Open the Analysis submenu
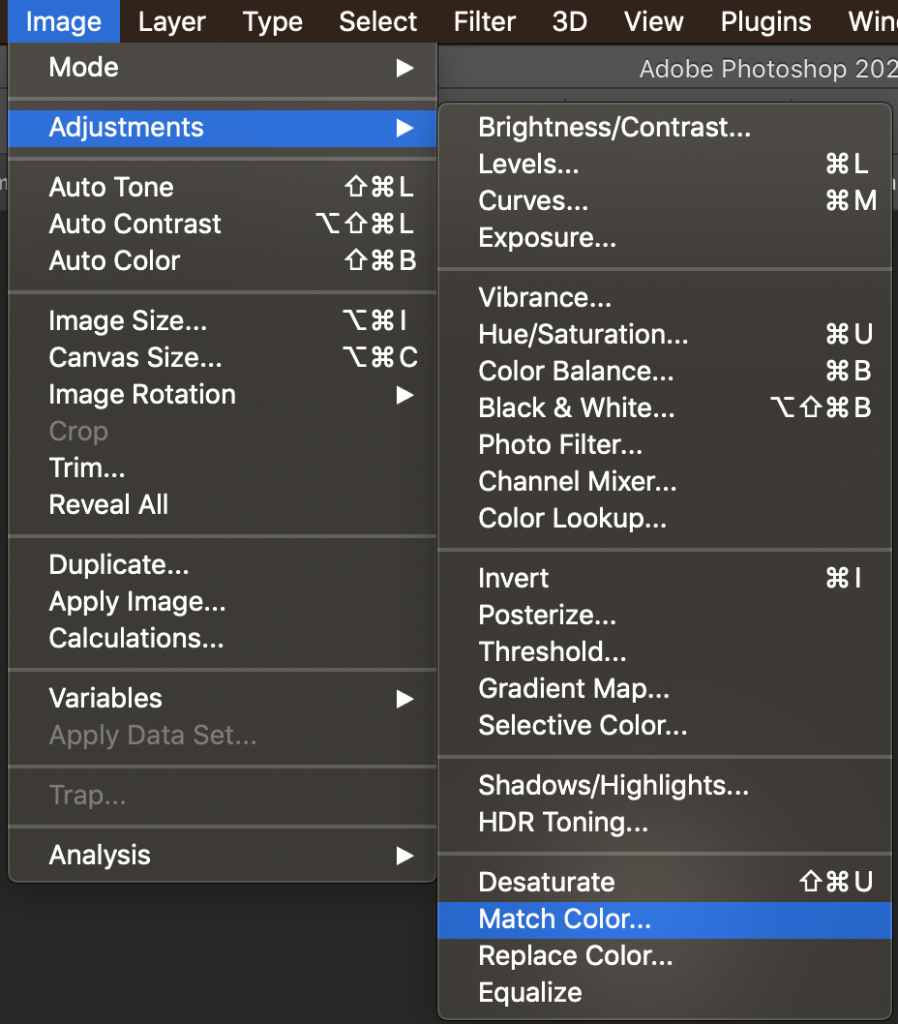The width and height of the screenshot is (898, 1024). (x=405, y=856)
